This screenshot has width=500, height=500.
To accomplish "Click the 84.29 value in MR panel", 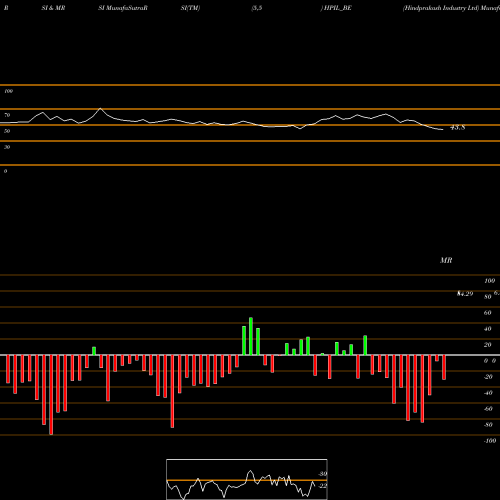I will [465, 294].
